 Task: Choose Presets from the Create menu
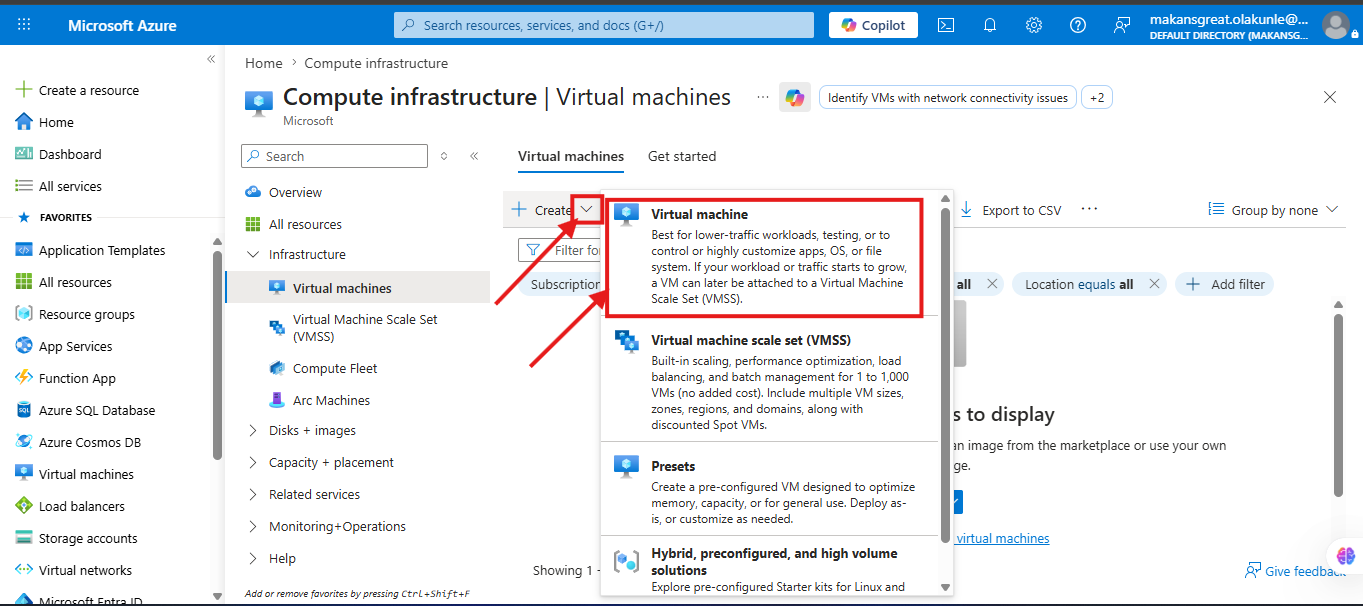pos(770,491)
